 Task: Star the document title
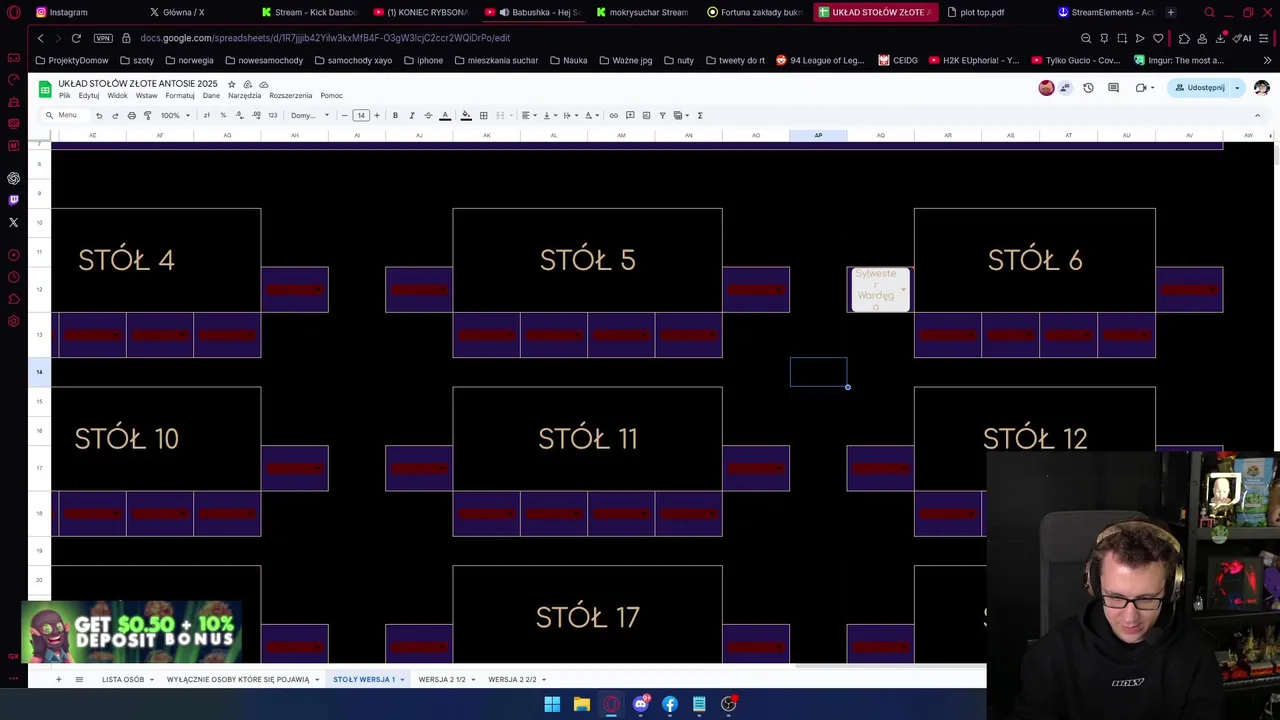point(231,84)
